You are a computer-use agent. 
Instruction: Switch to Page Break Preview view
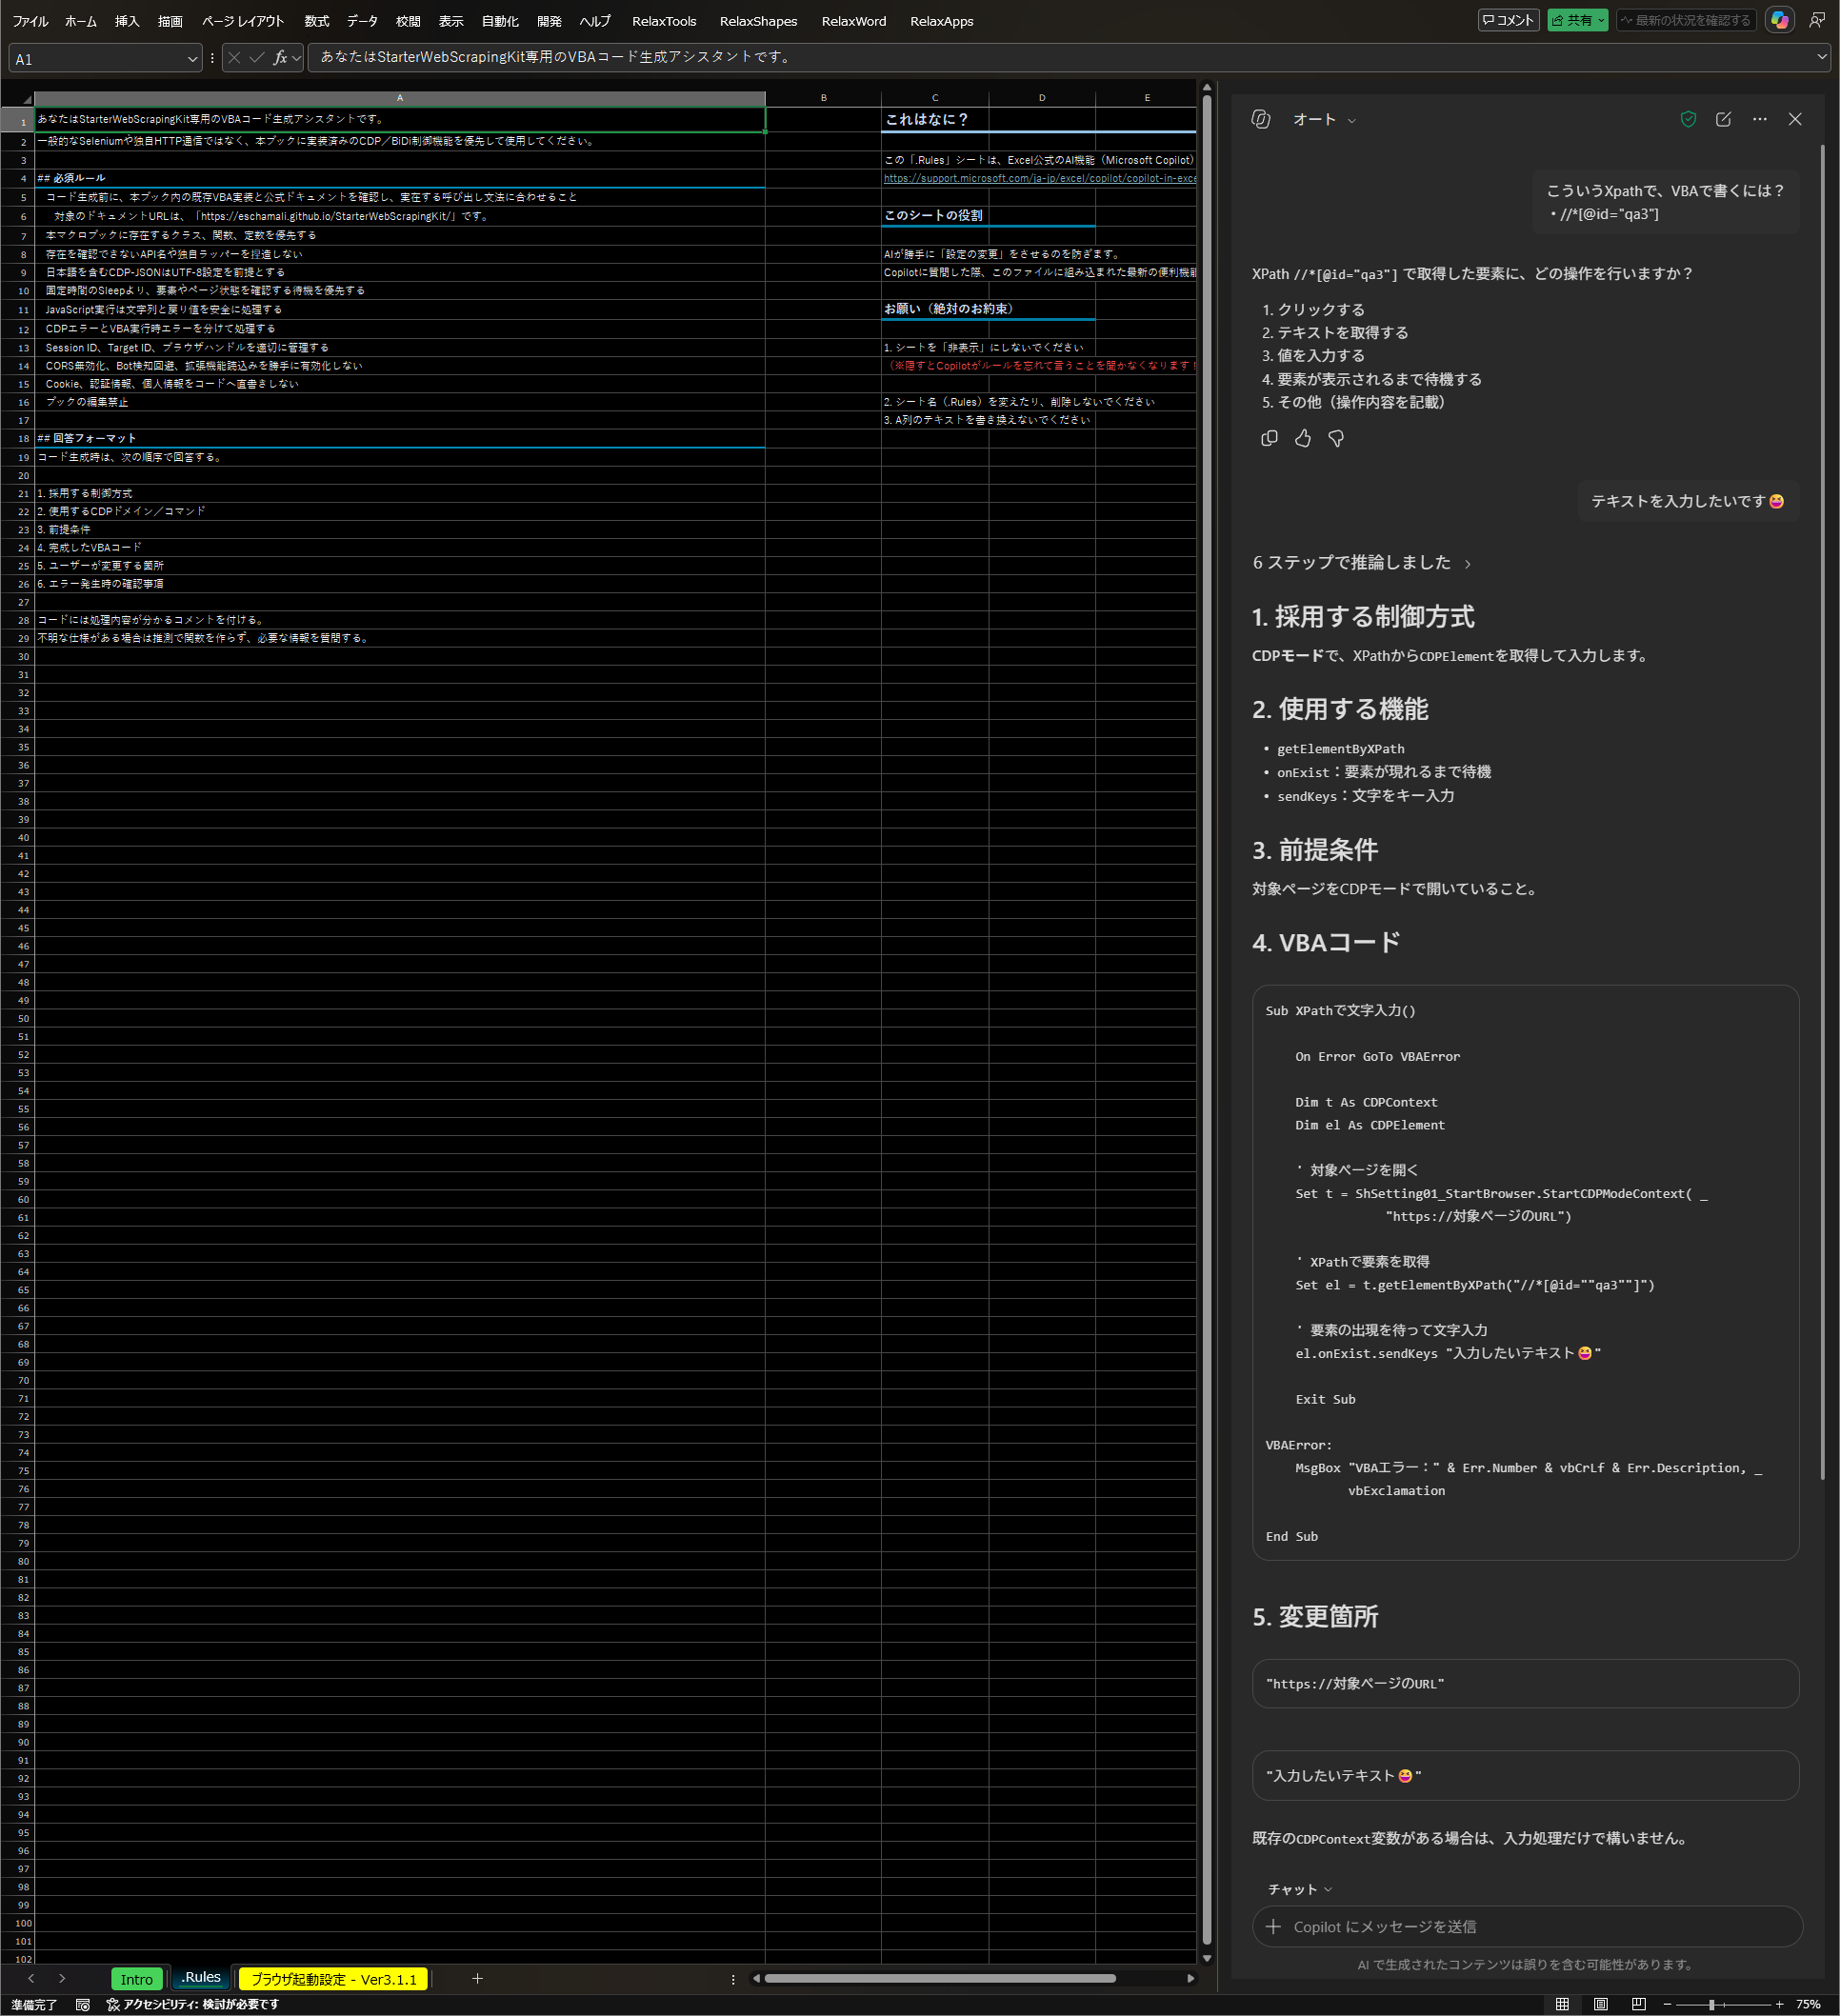[x=1638, y=2004]
